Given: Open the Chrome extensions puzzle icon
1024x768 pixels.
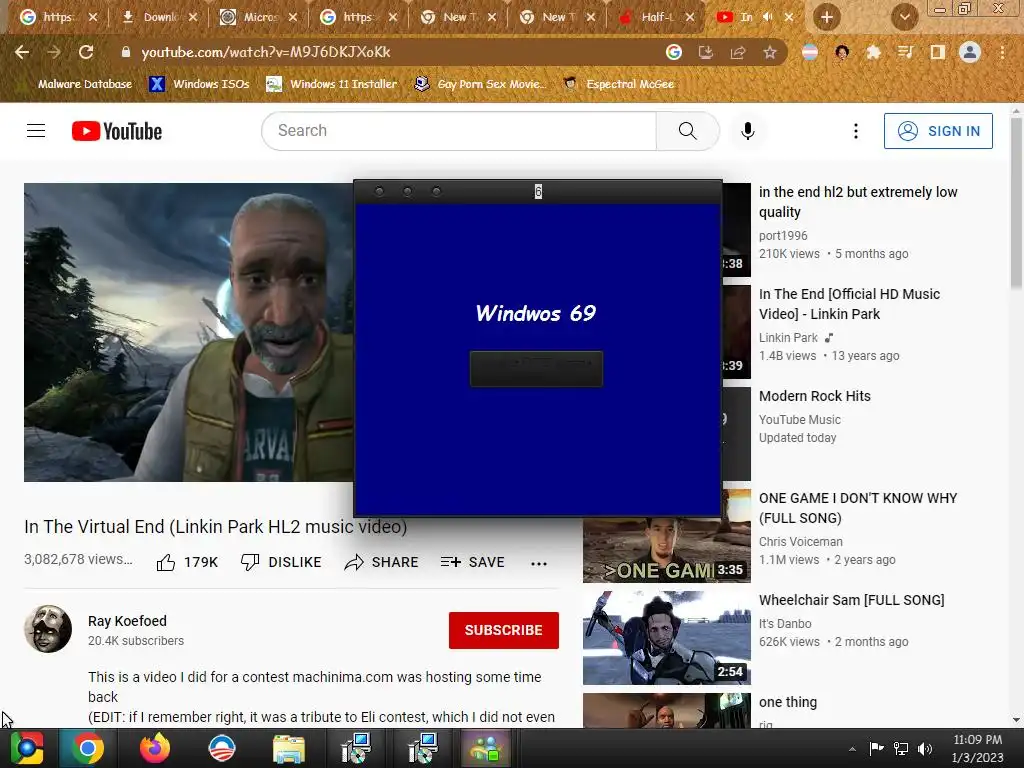Looking at the screenshot, I should tap(874, 52).
